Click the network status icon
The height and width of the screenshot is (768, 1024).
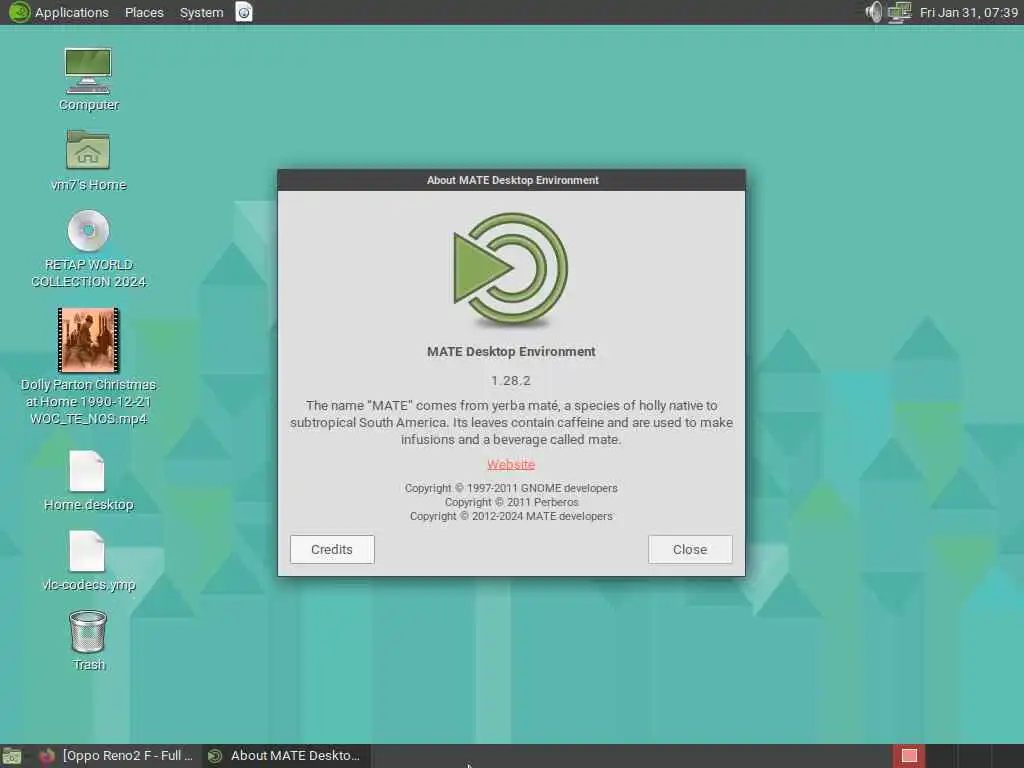point(899,12)
